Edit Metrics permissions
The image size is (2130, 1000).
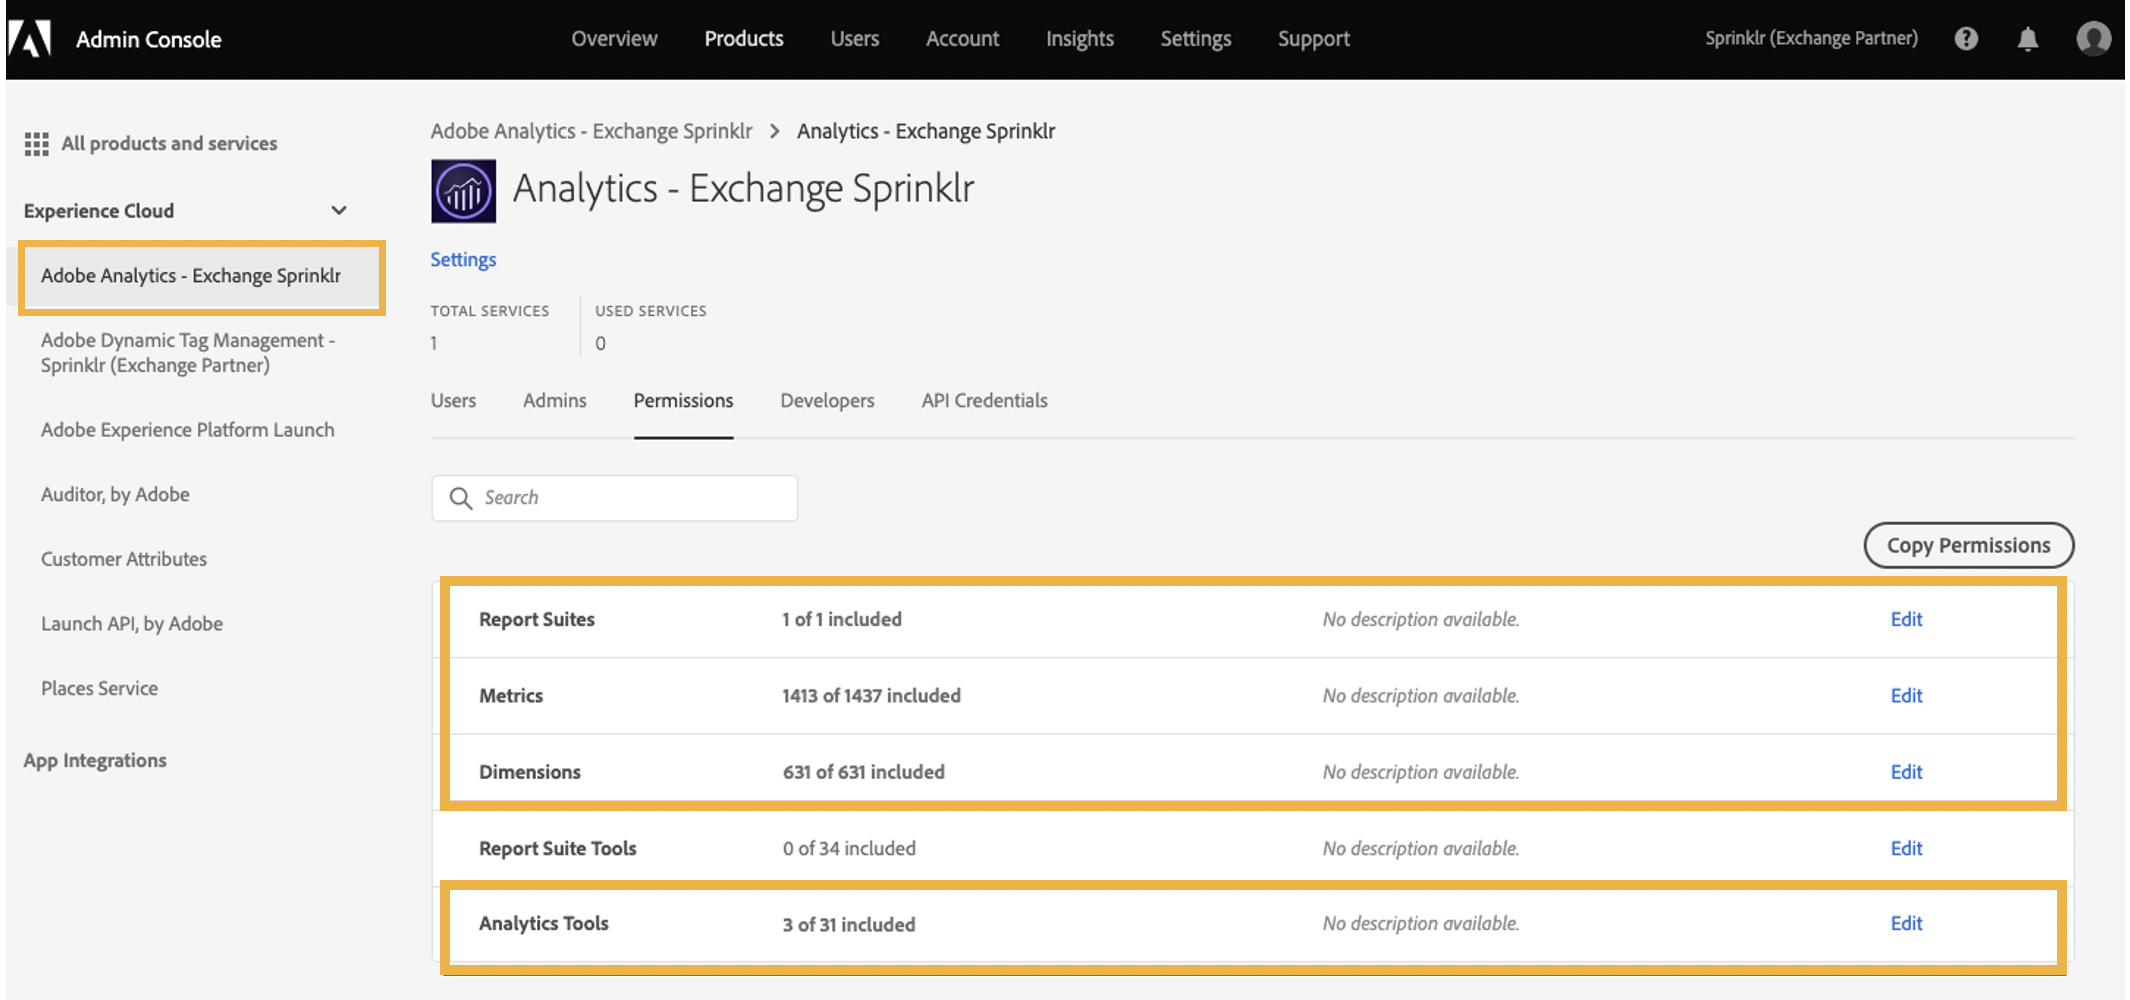coord(1906,696)
